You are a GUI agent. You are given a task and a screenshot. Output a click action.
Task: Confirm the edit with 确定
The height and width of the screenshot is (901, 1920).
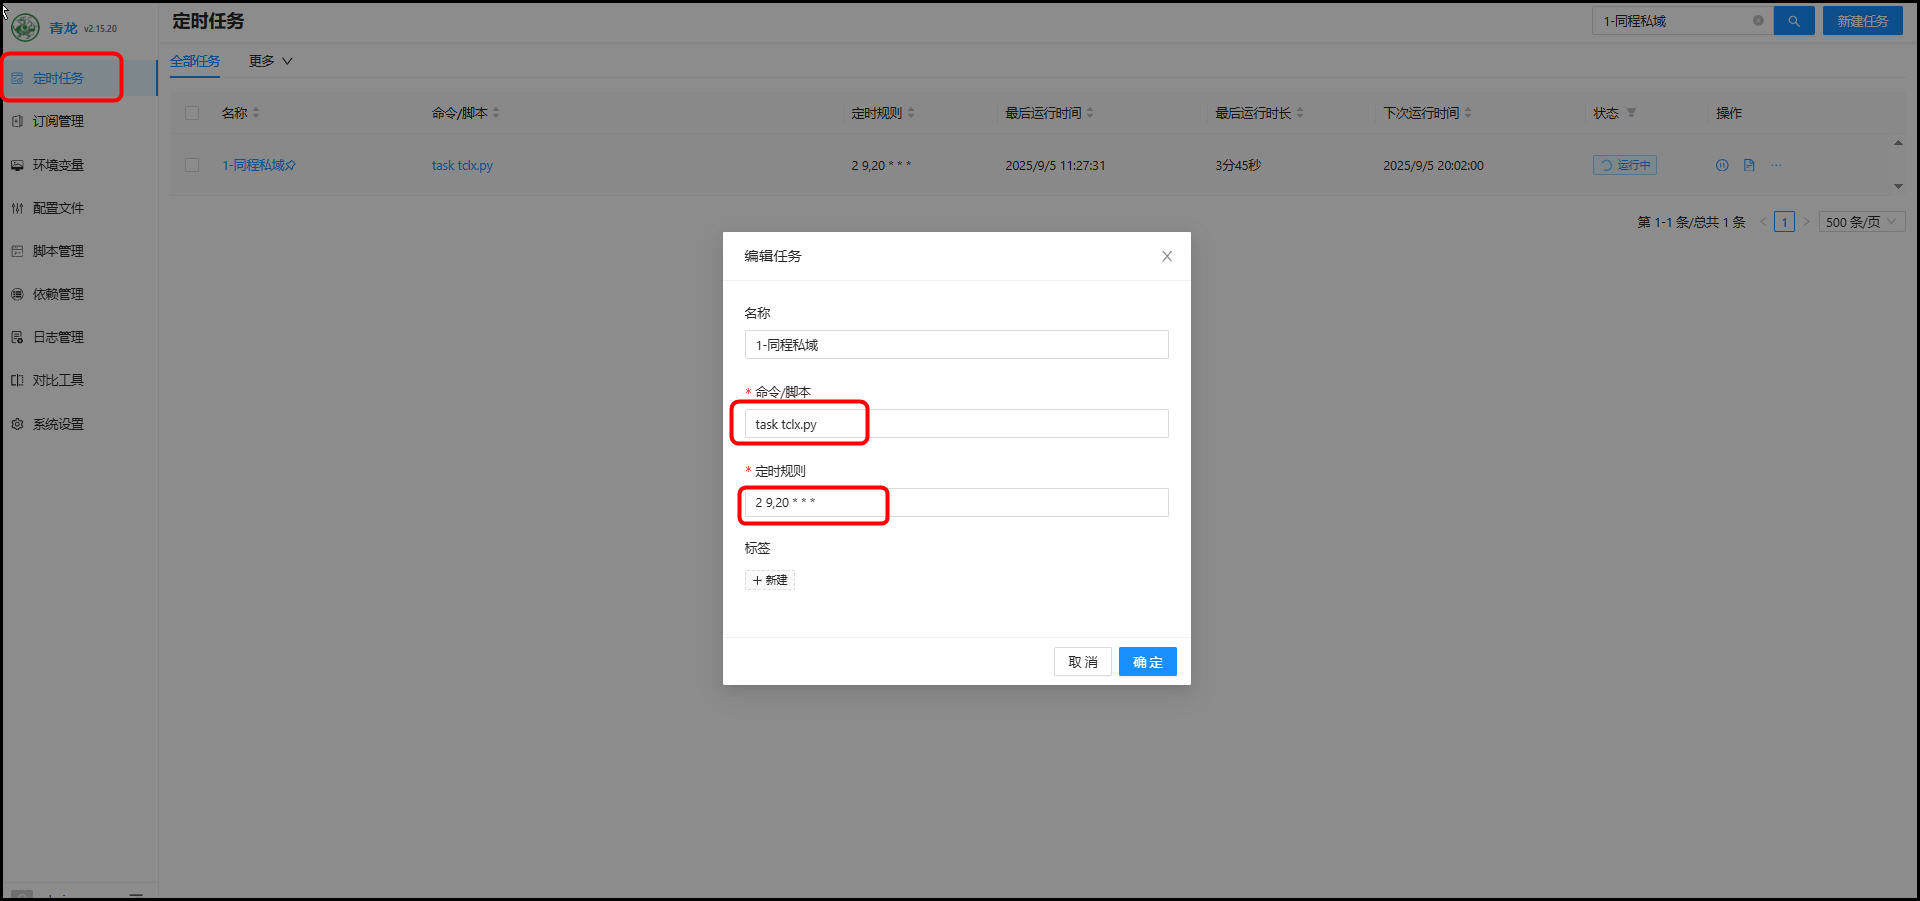1147,662
